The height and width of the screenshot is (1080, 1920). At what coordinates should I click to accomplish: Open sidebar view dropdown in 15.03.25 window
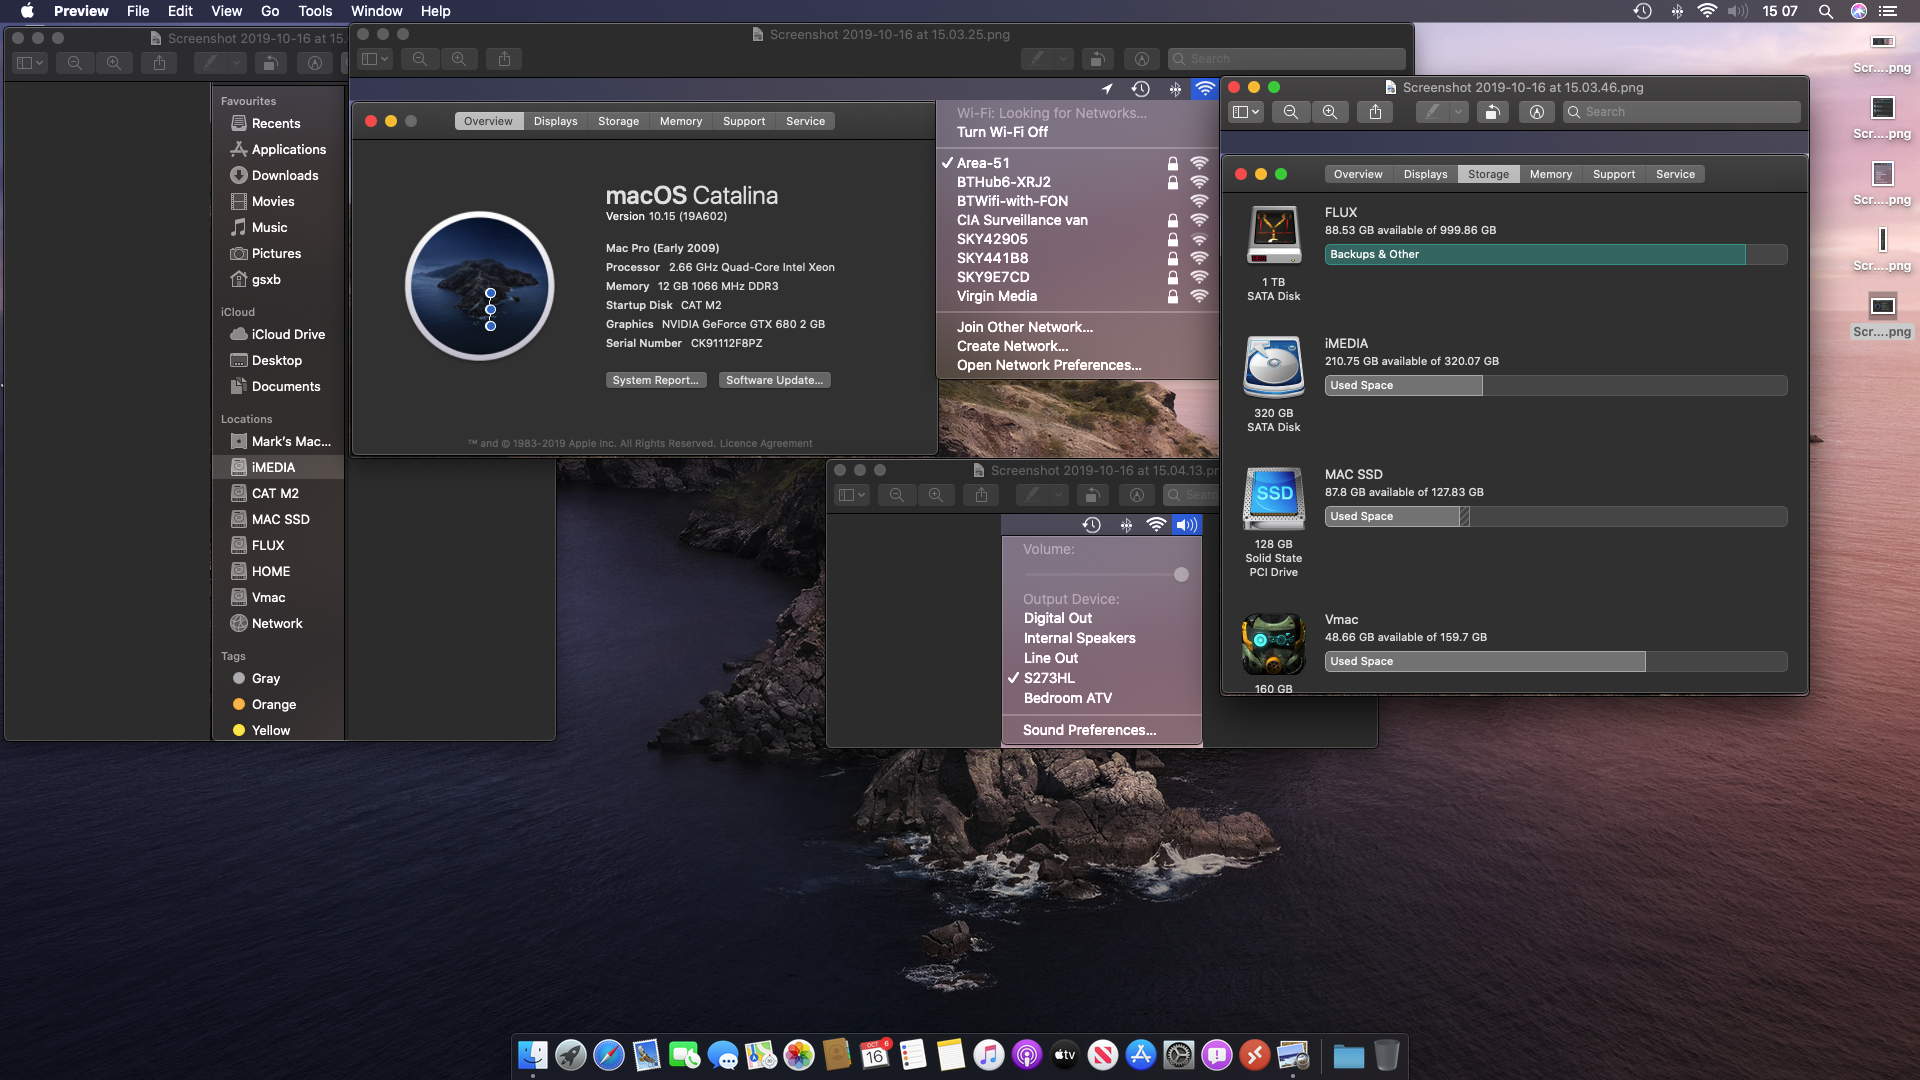click(375, 59)
